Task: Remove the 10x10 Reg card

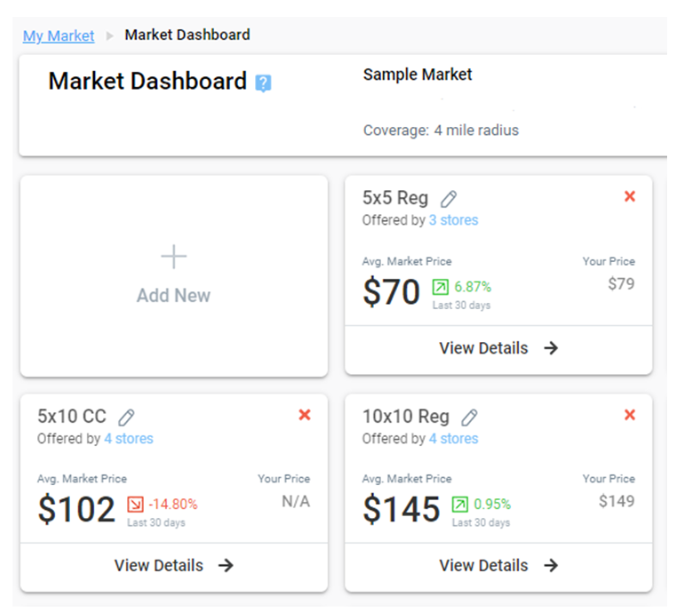Action: pos(629,415)
